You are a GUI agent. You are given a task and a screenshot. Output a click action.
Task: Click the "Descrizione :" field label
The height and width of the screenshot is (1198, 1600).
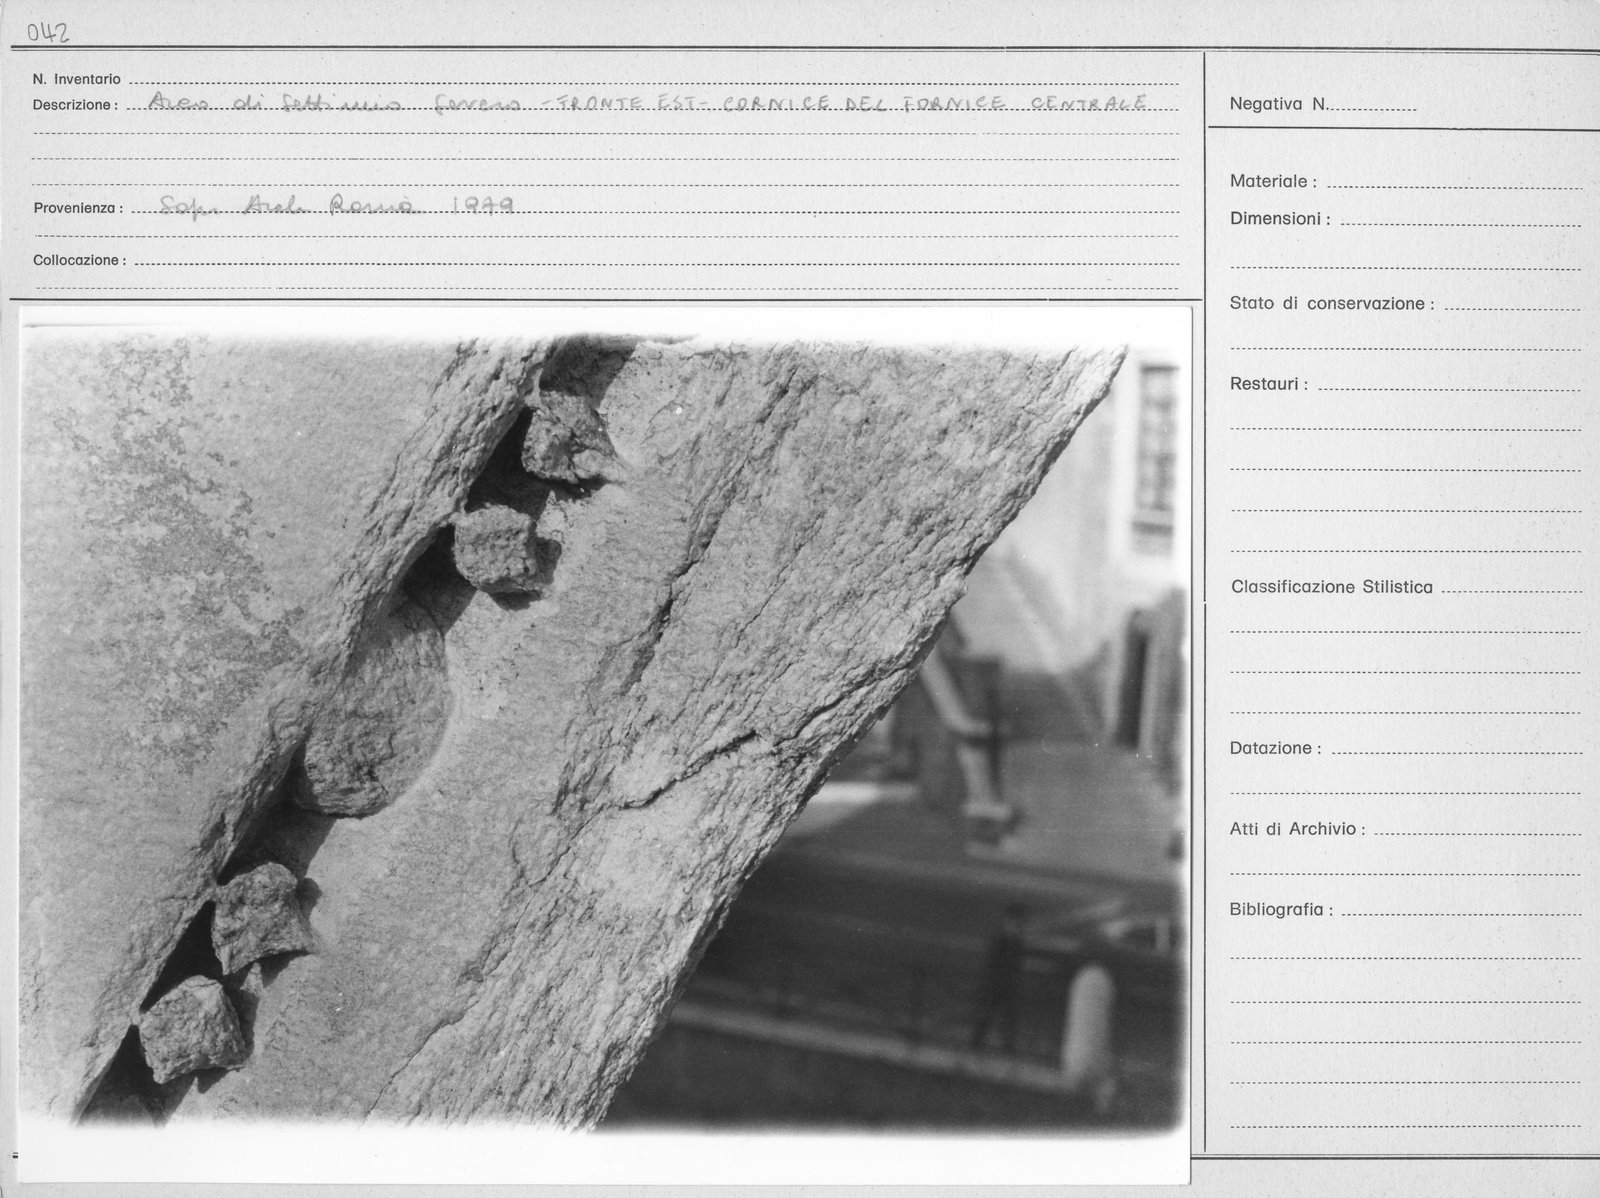75,105
